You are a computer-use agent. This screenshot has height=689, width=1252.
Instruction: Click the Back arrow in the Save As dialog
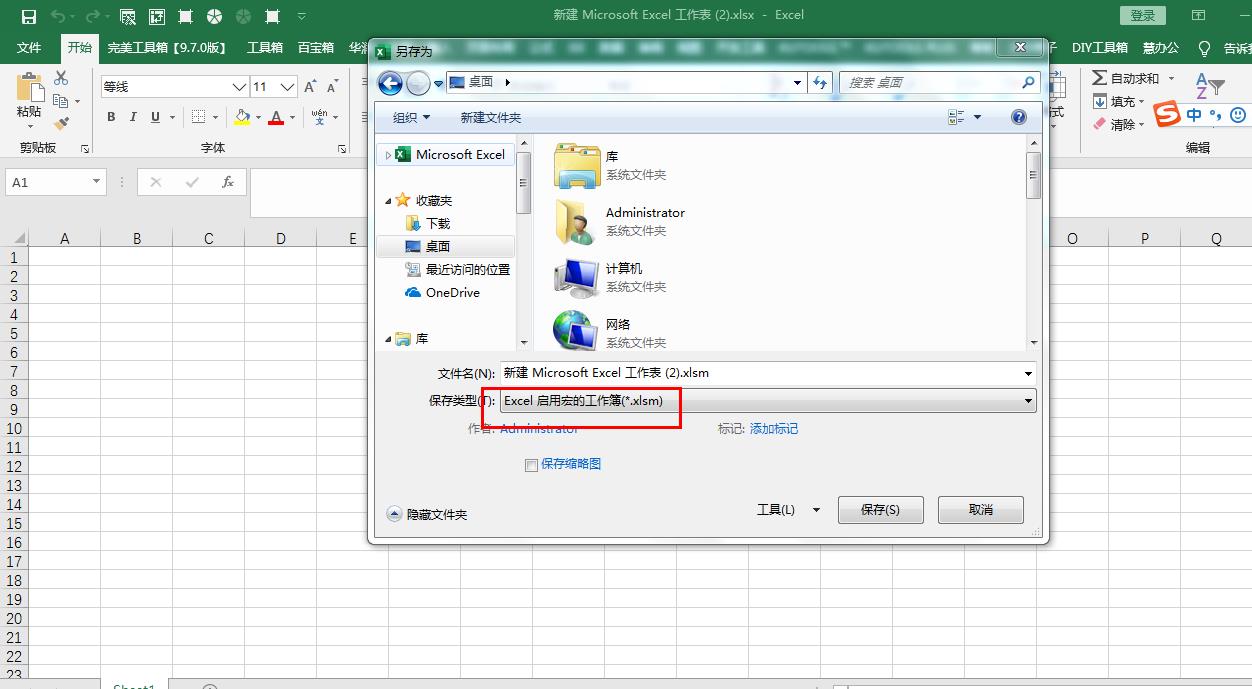pyautogui.click(x=390, y=83)
